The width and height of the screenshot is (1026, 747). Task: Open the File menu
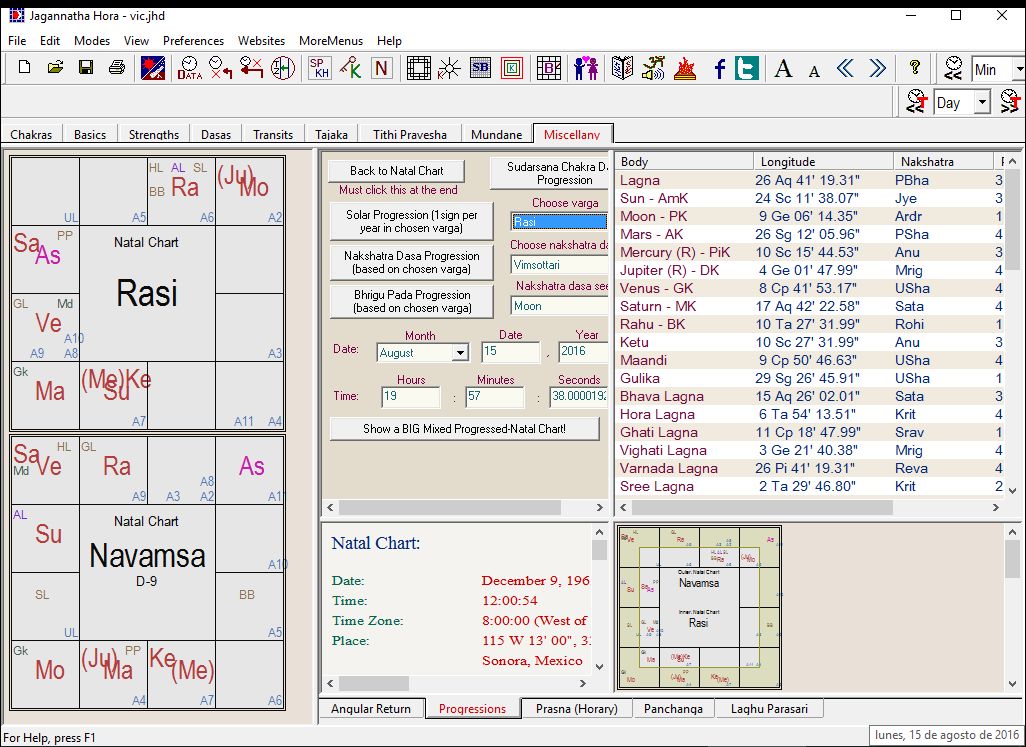(17, 41)
